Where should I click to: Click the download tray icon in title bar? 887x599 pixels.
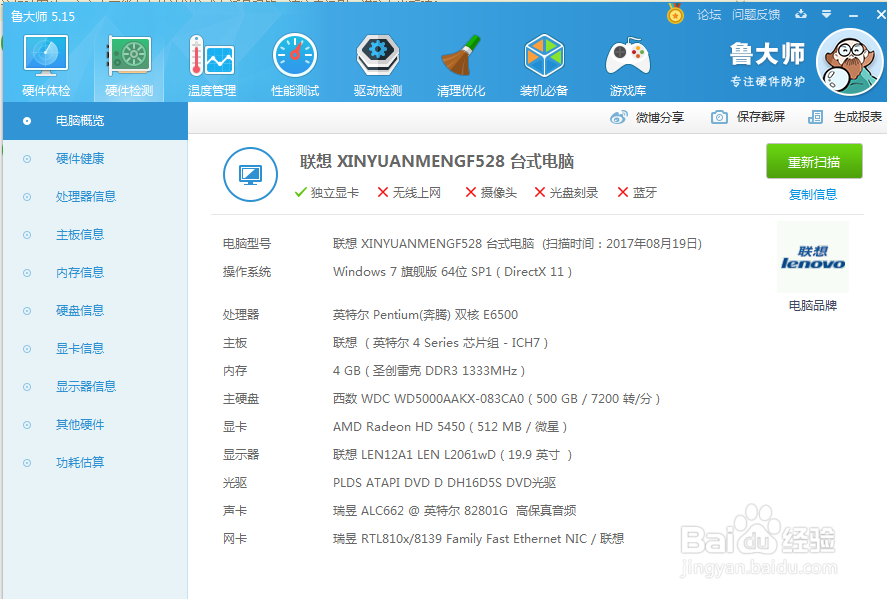pyautogui.click(x=800, y=14)
